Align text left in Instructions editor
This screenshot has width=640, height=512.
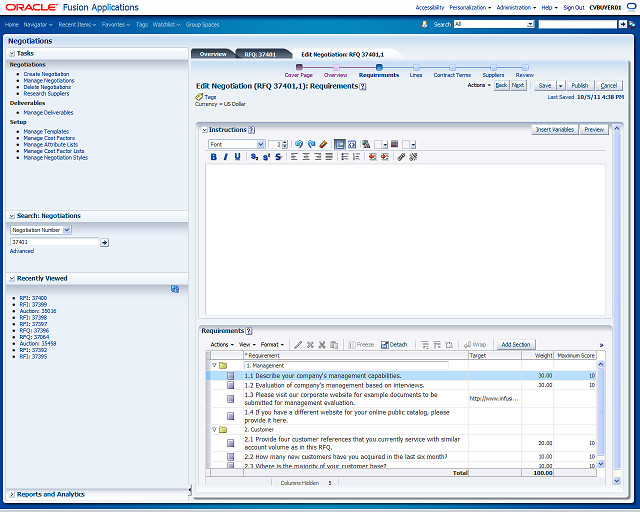pos(294,157)
